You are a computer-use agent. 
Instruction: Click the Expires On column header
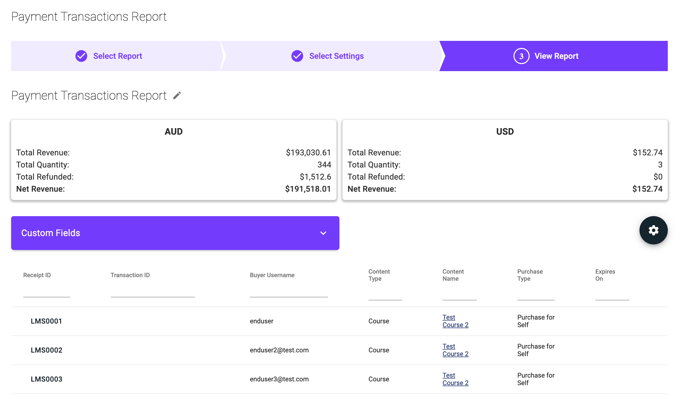[x=605, y=275]
